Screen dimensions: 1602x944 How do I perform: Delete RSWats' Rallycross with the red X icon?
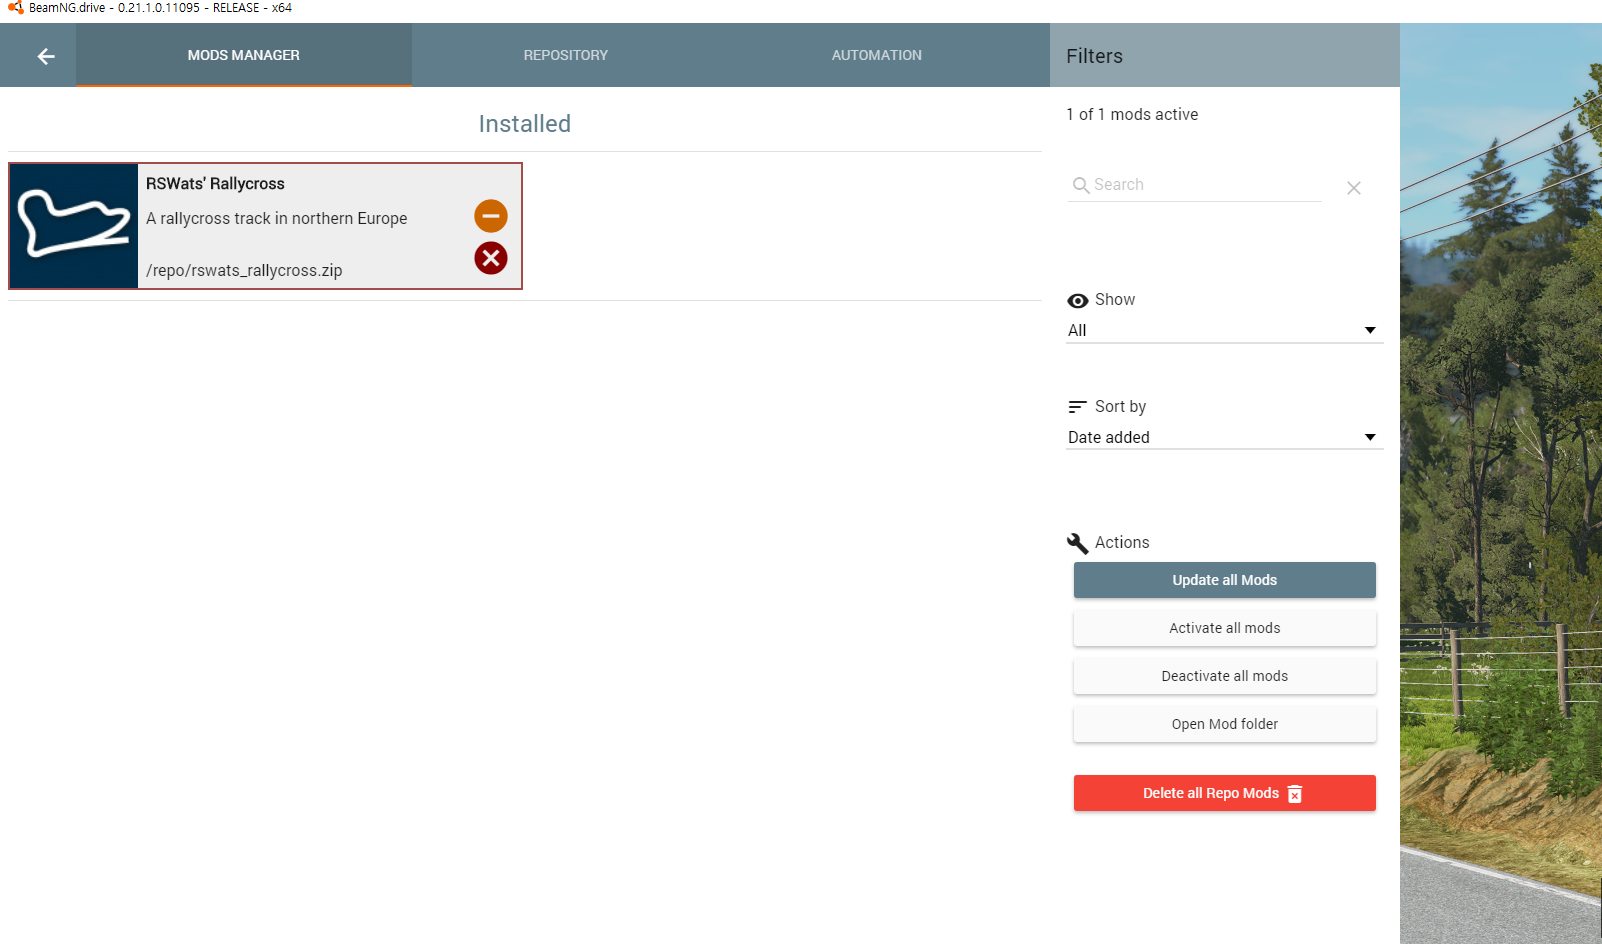pyautogui.click(x=491, y=258)
